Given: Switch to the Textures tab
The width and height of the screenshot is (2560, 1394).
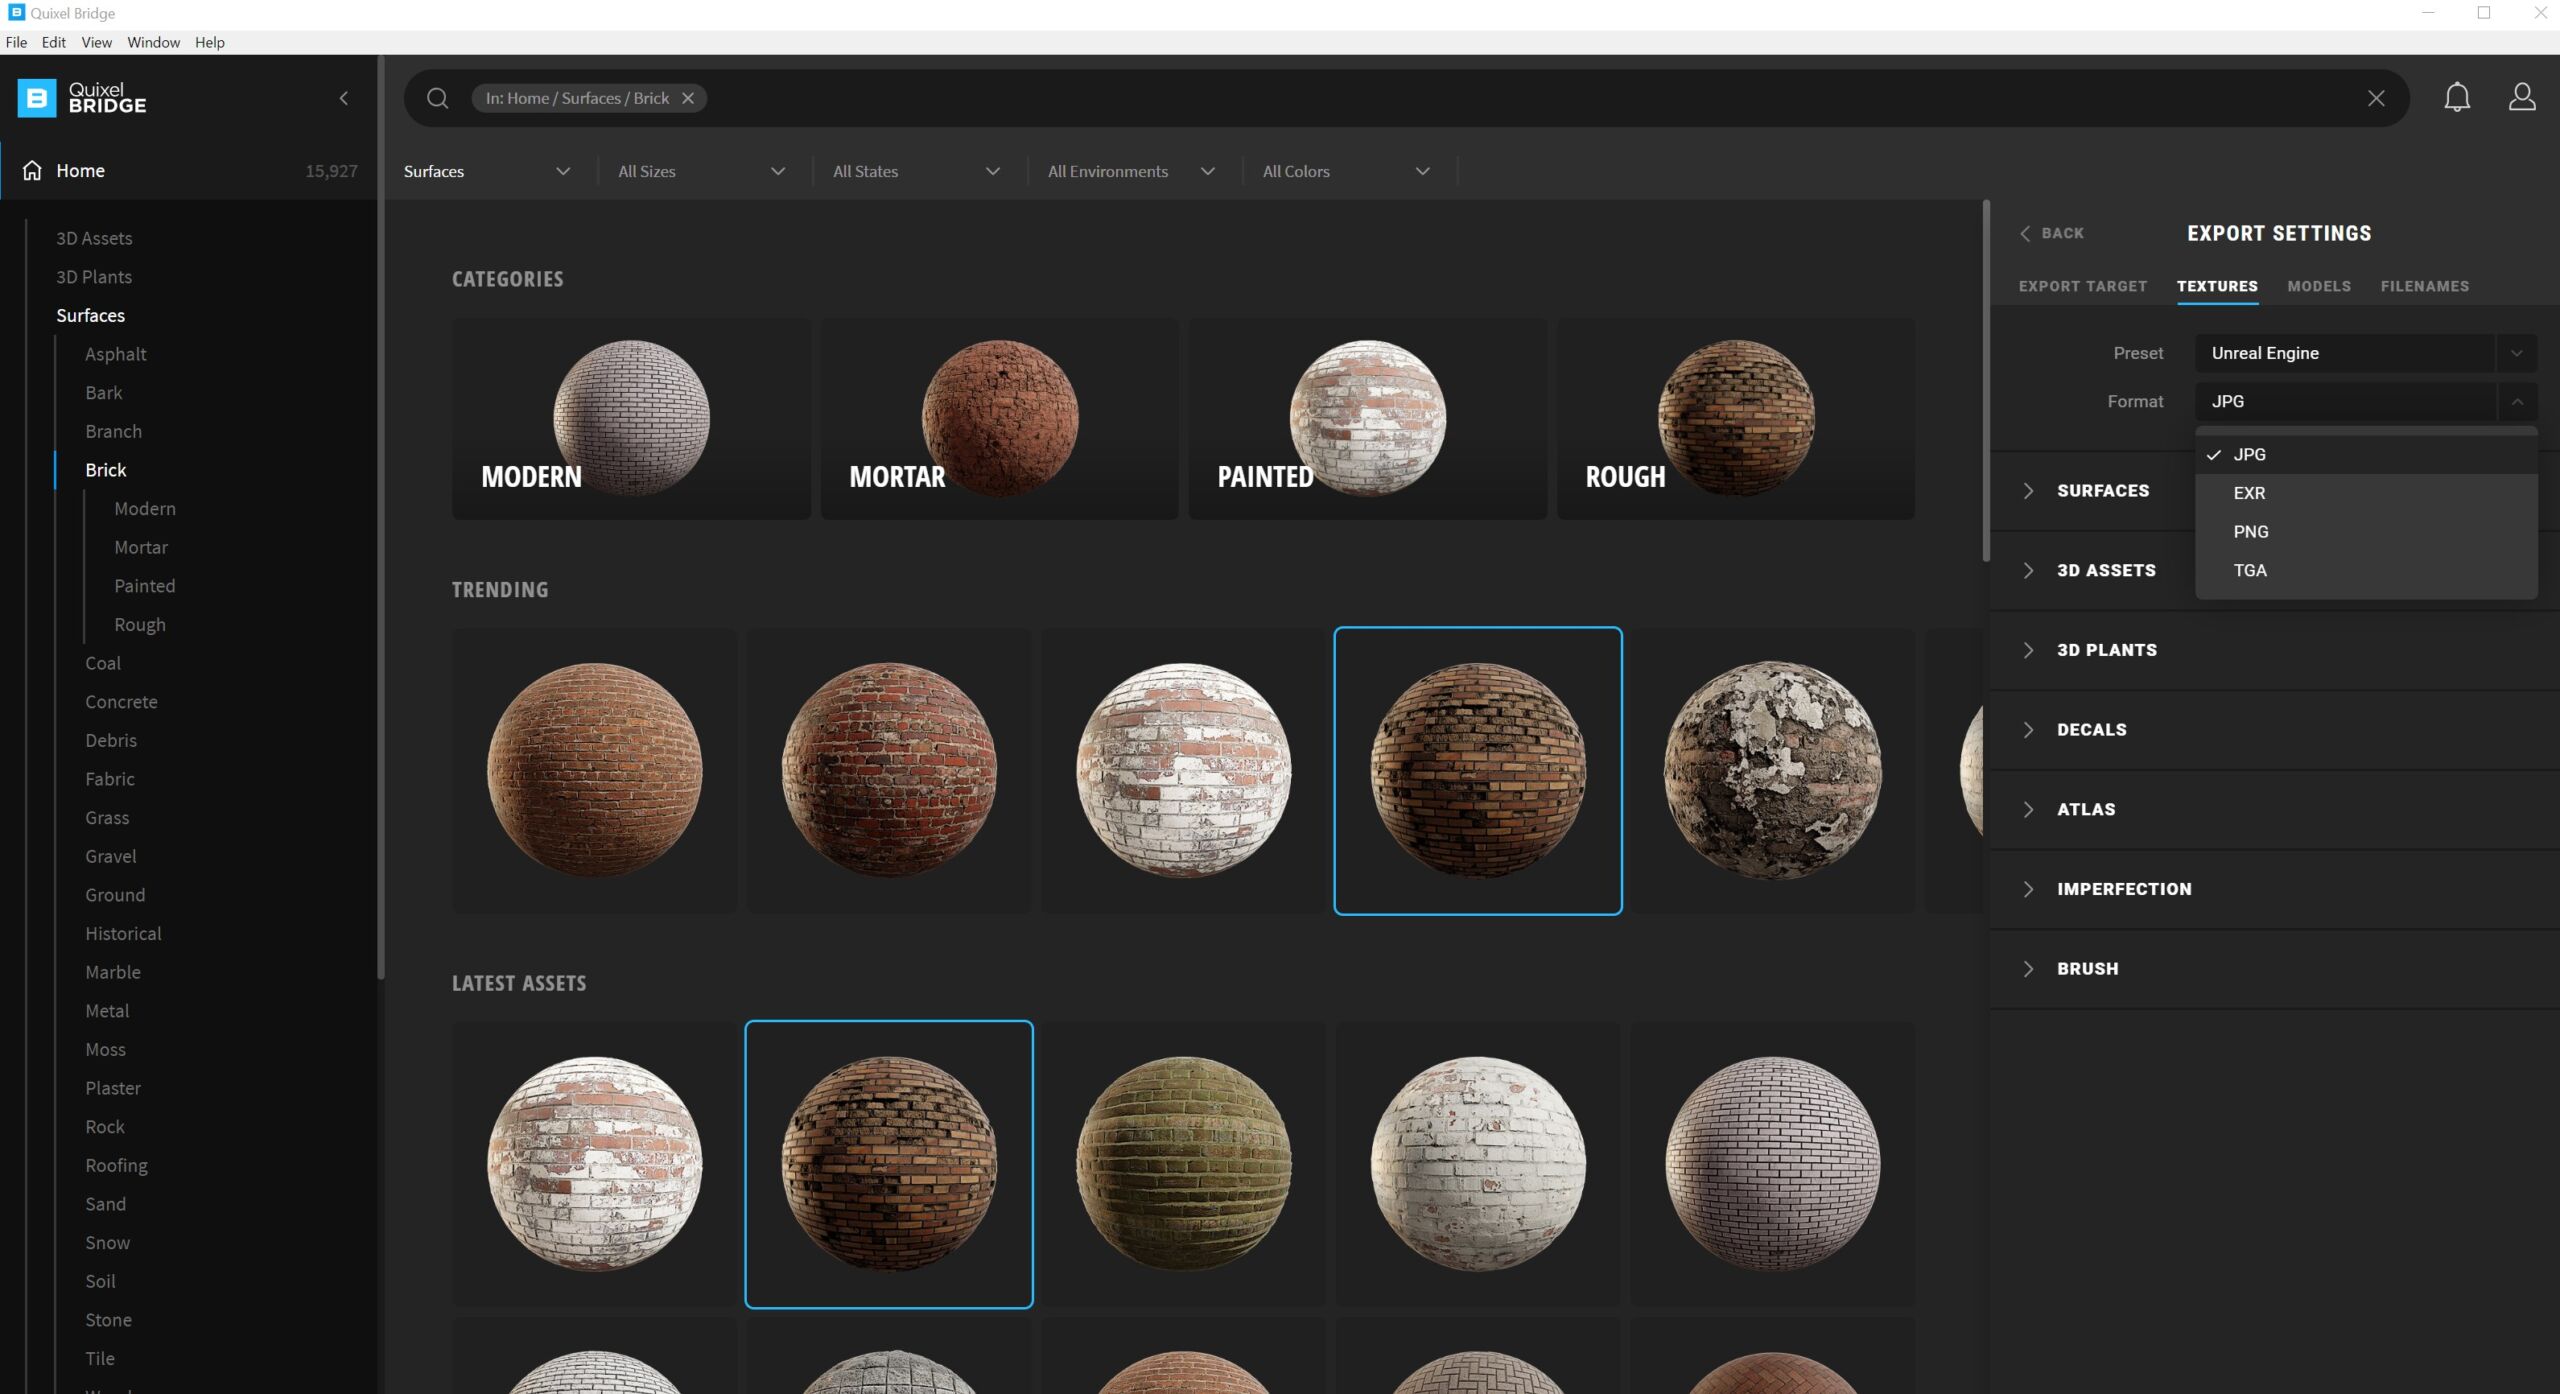Looking at the screenshot, I should point(2217,286).
